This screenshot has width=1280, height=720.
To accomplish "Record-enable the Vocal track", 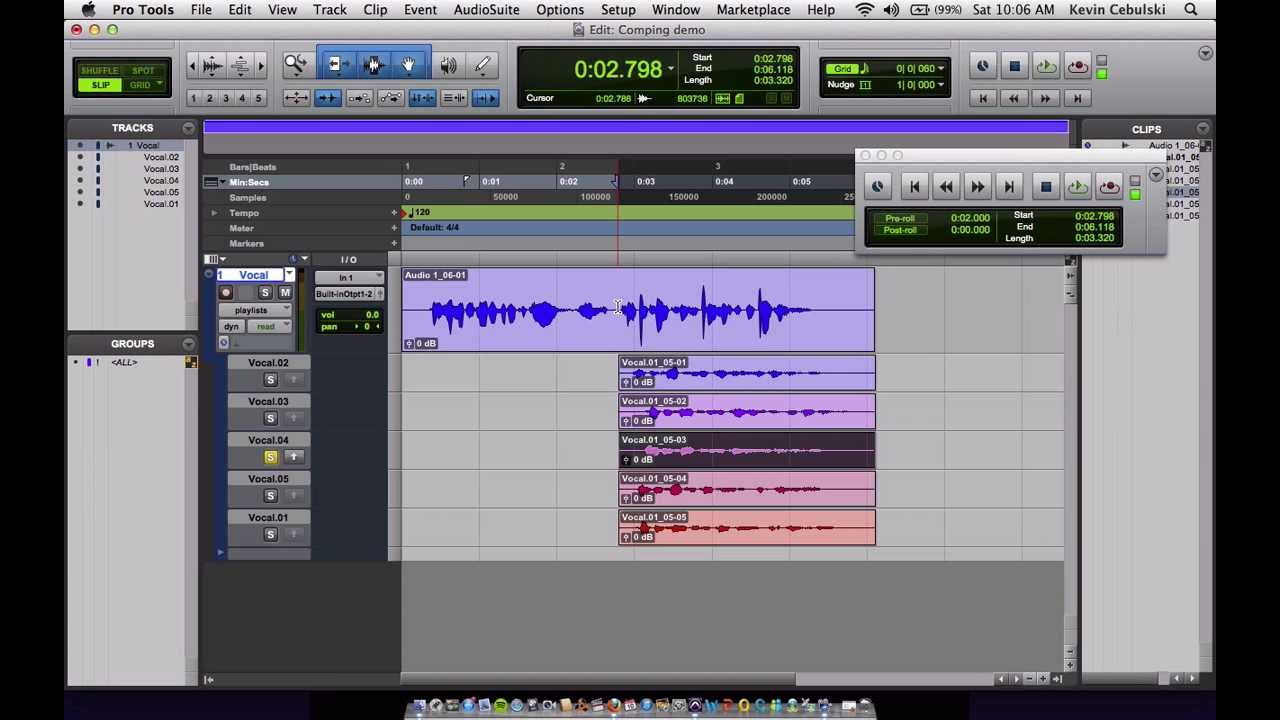I will [226, 293].
